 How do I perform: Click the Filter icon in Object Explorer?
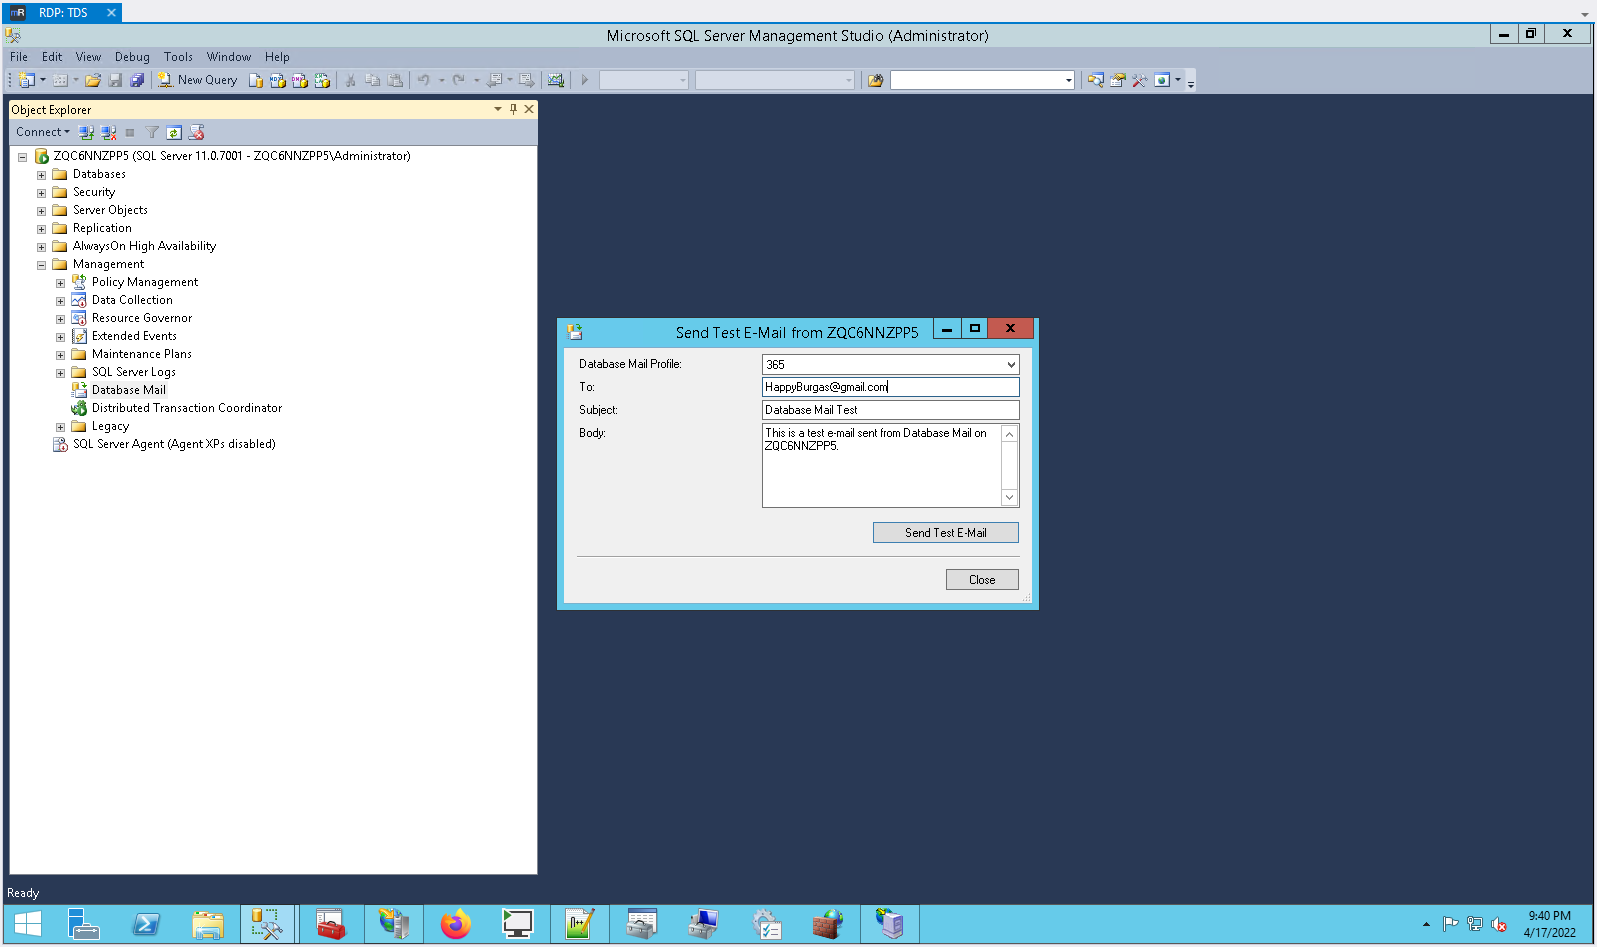(152, 132)
